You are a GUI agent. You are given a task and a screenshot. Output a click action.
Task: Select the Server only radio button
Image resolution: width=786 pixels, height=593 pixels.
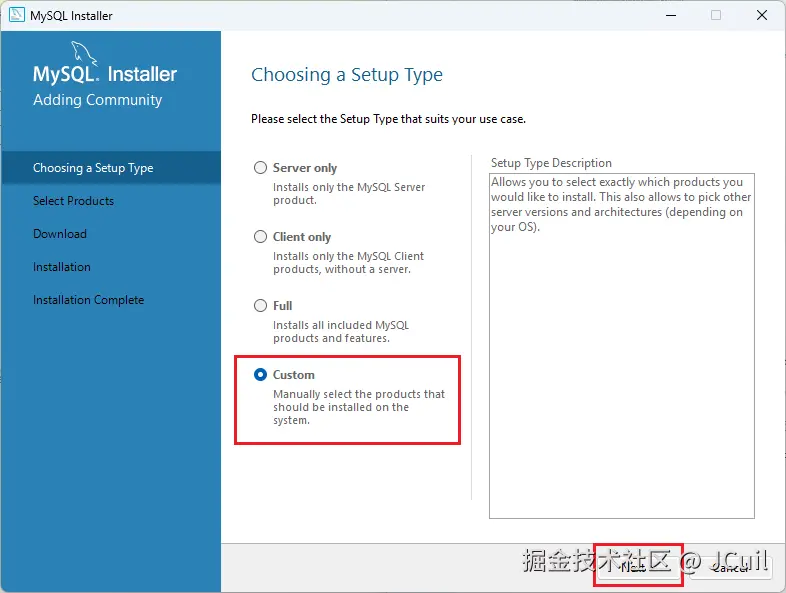(260, 167)
